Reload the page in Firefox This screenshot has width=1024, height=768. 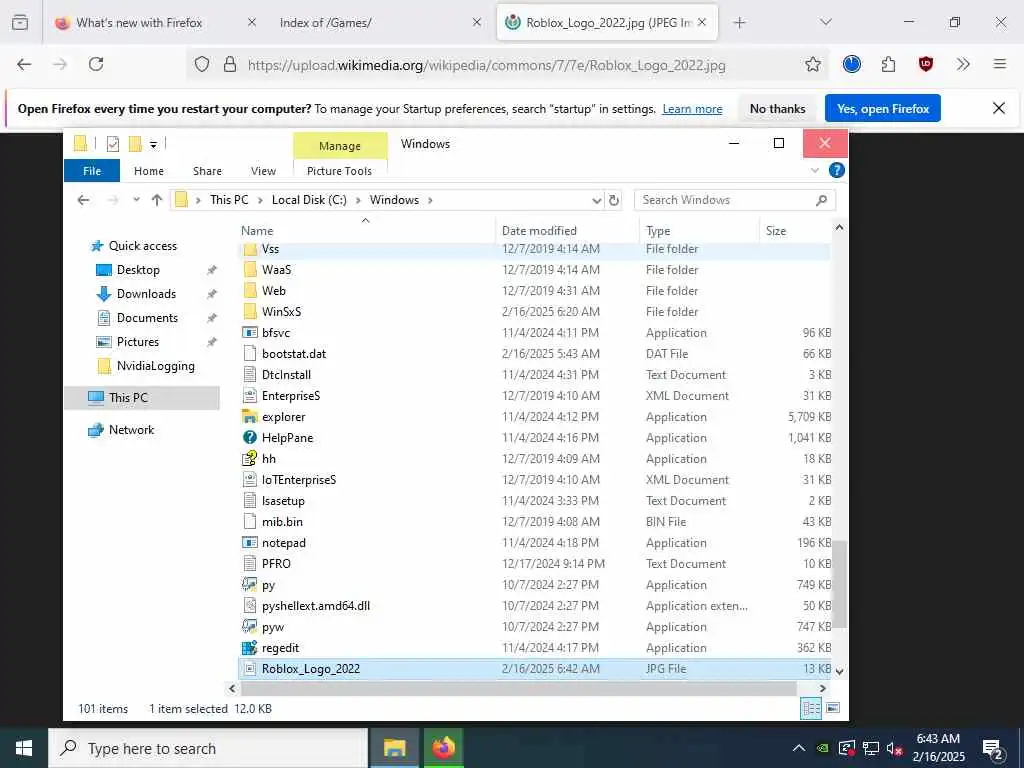tap(96, 64)
